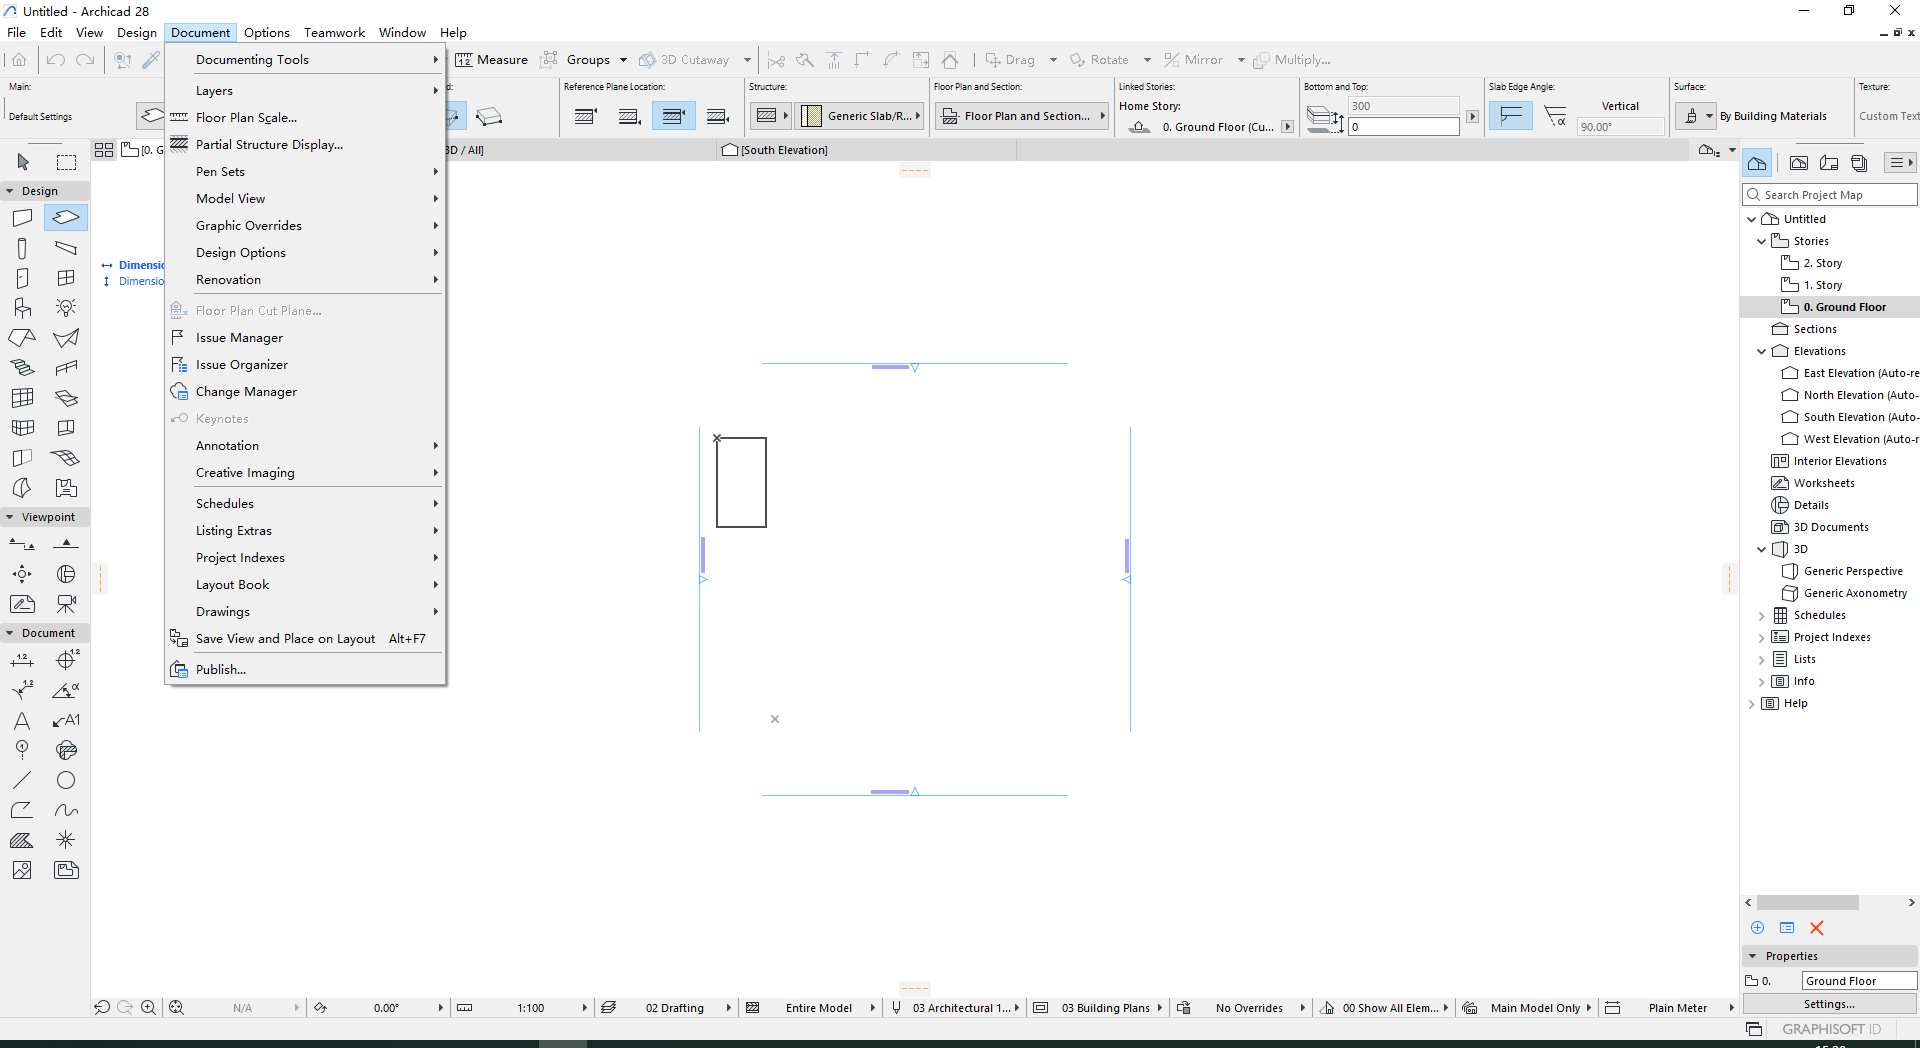Image resolution: width=1920 pixels, height=1048 pixels.
Task: Select the Text tool in Document toolbox
Action: tap(22, 720)
